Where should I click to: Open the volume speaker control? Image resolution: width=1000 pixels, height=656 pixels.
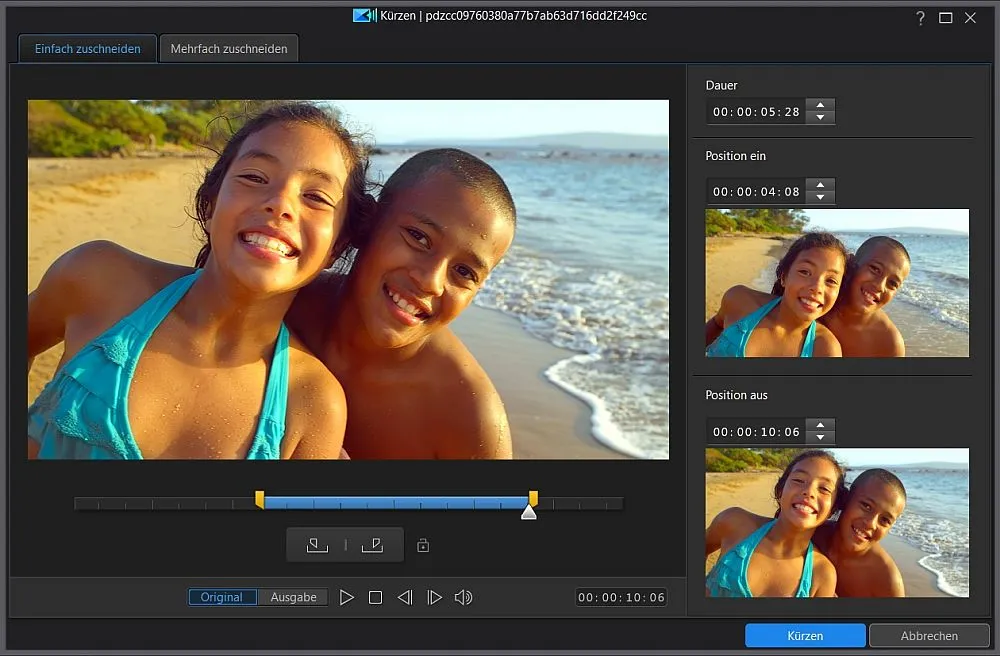[x=463, y=597]
